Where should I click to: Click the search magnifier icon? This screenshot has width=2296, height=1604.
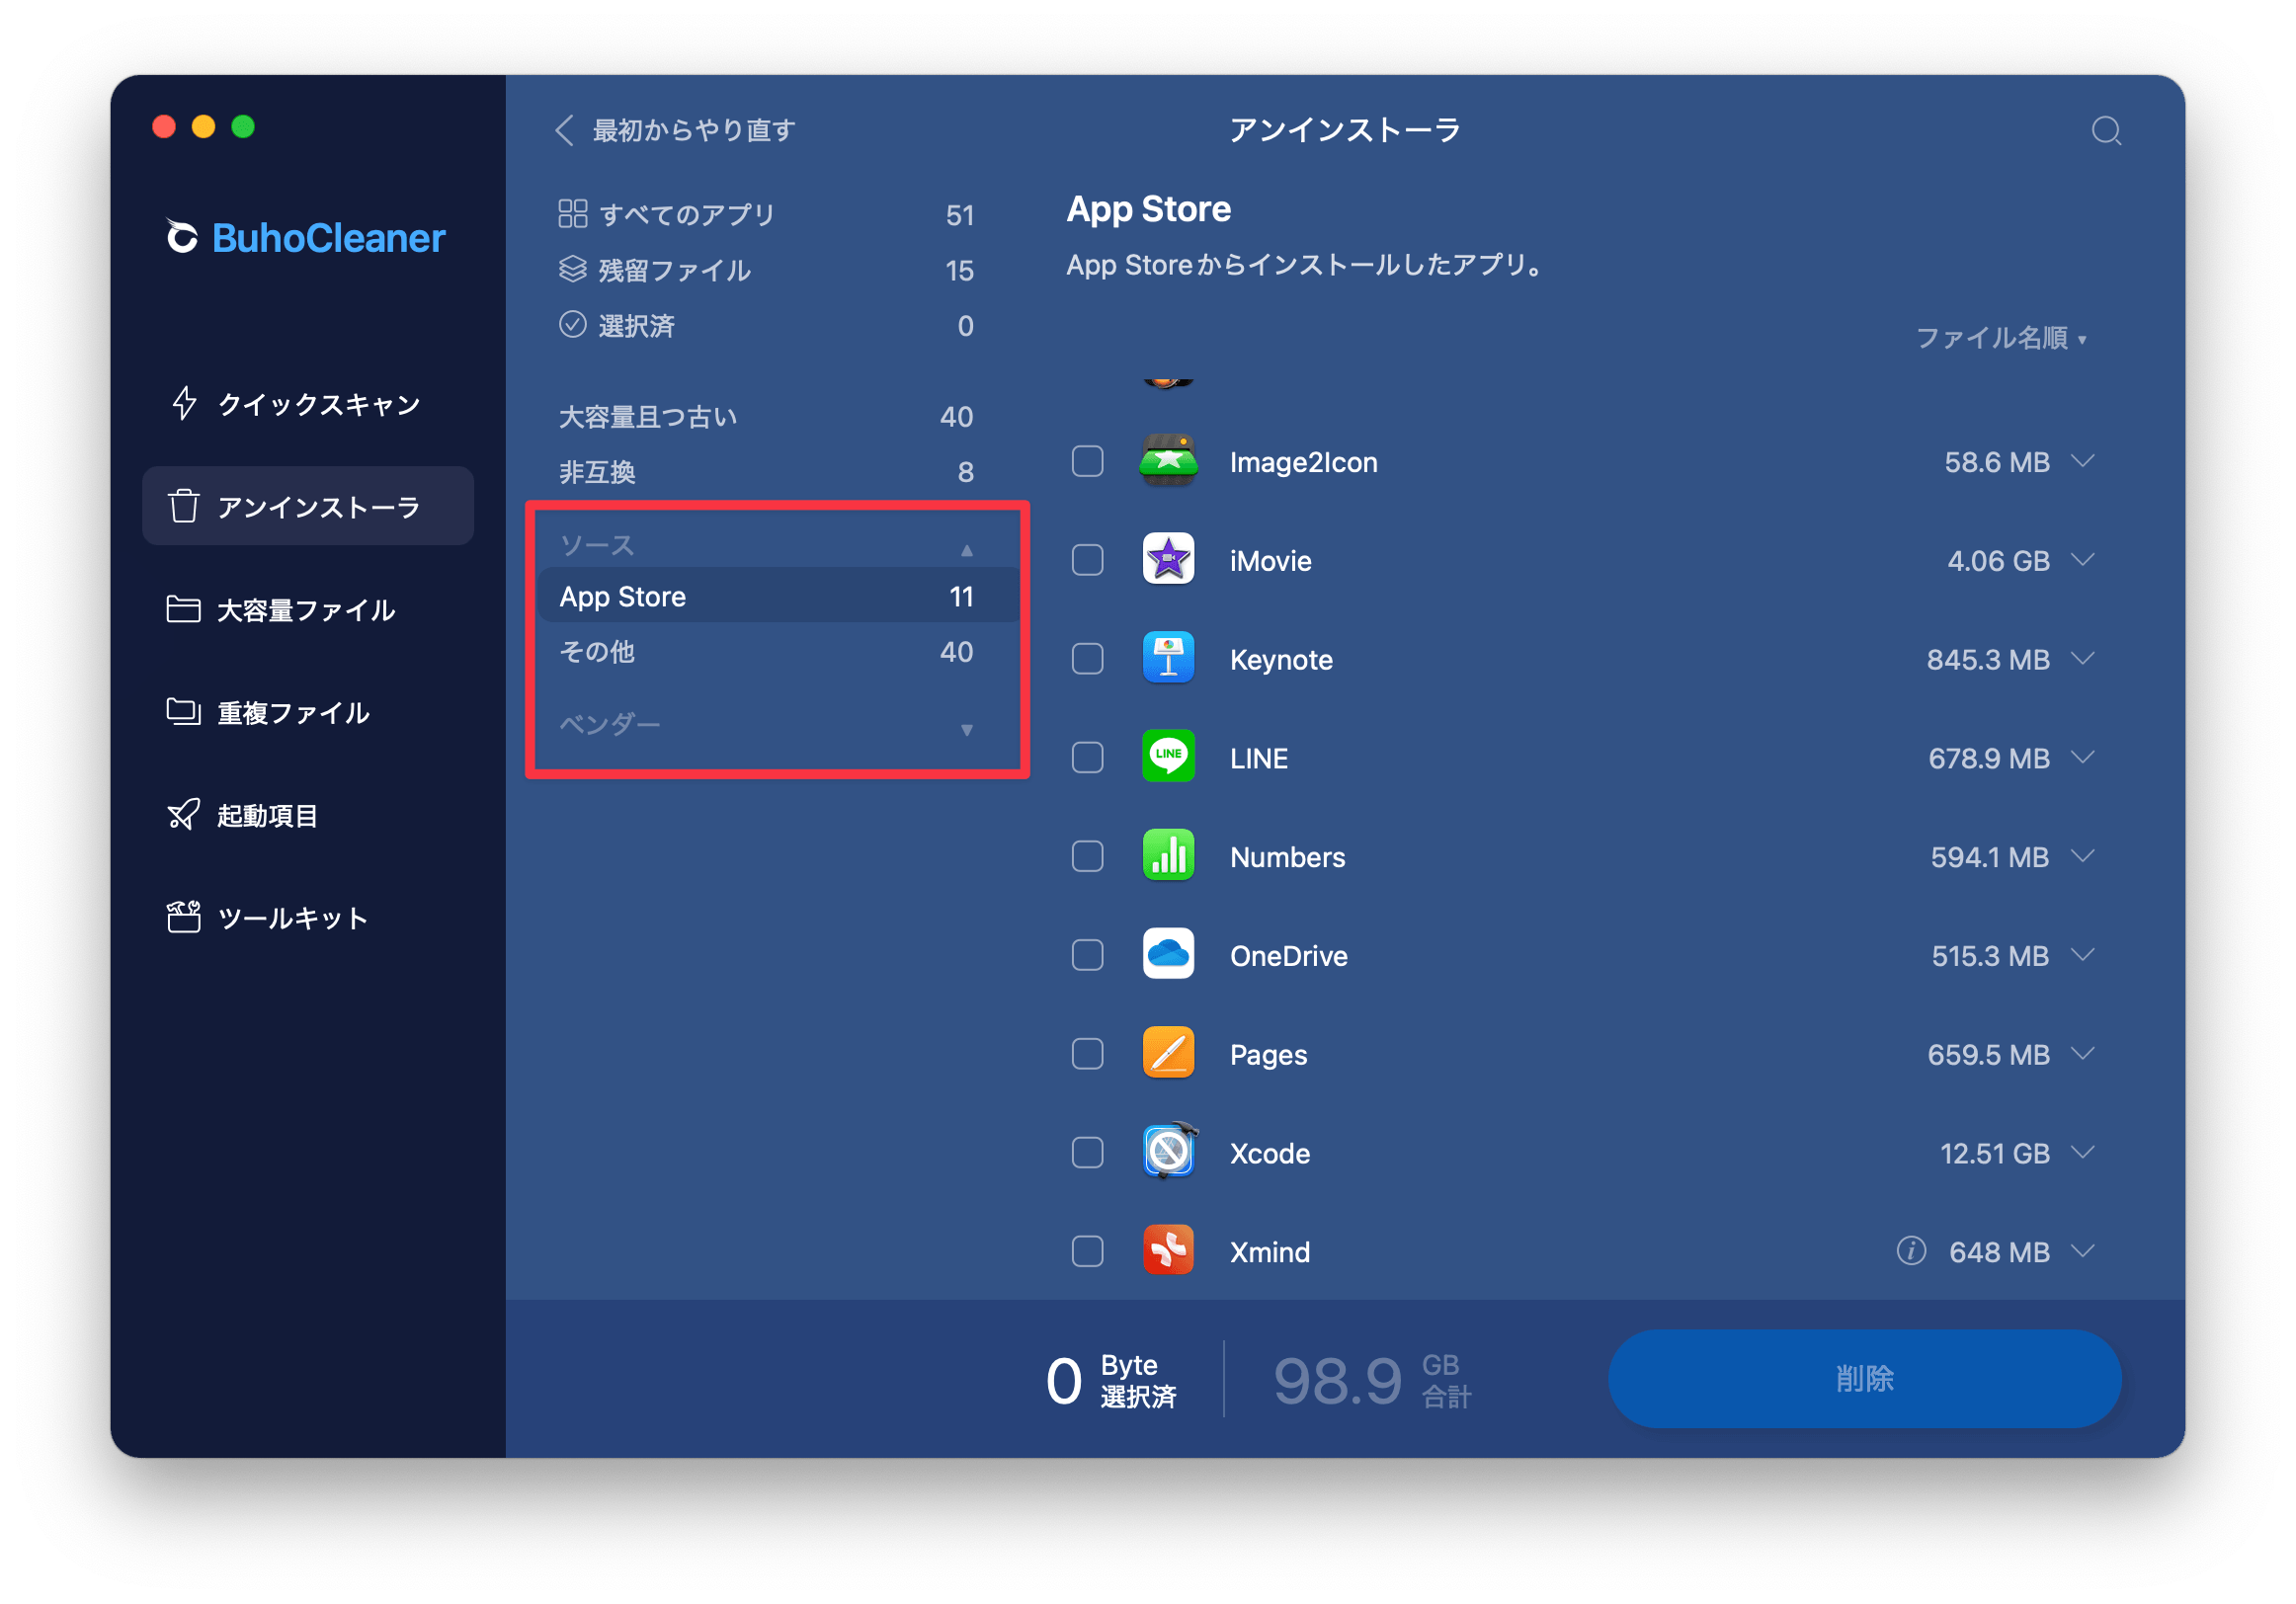click(2106, 131)
